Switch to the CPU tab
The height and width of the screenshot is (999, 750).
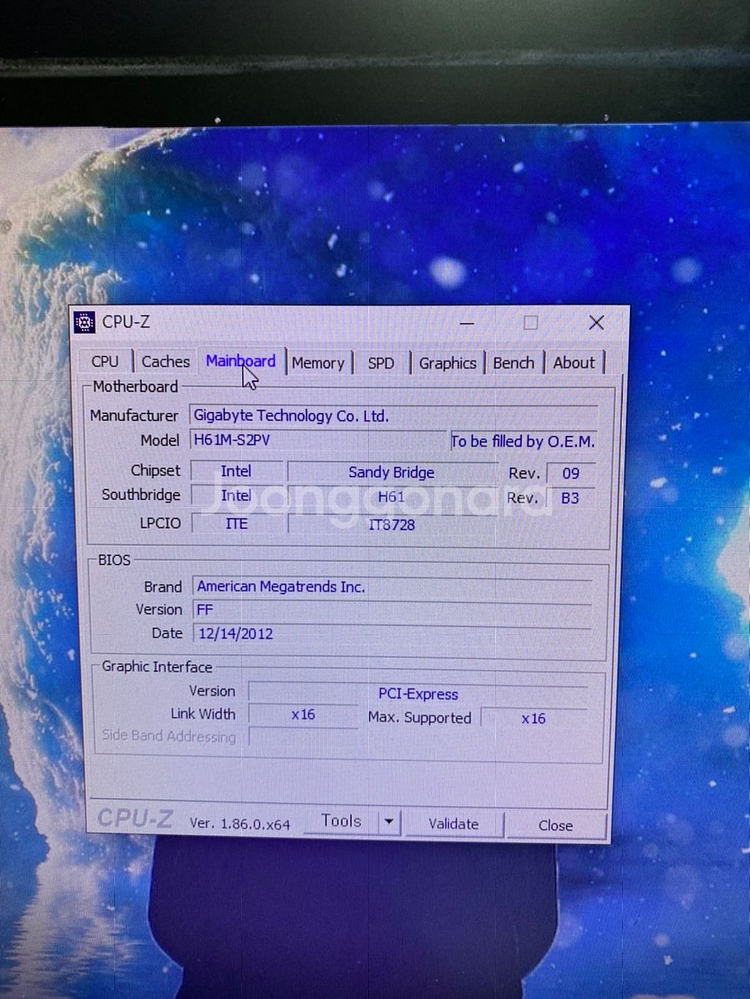coord(105,362)
